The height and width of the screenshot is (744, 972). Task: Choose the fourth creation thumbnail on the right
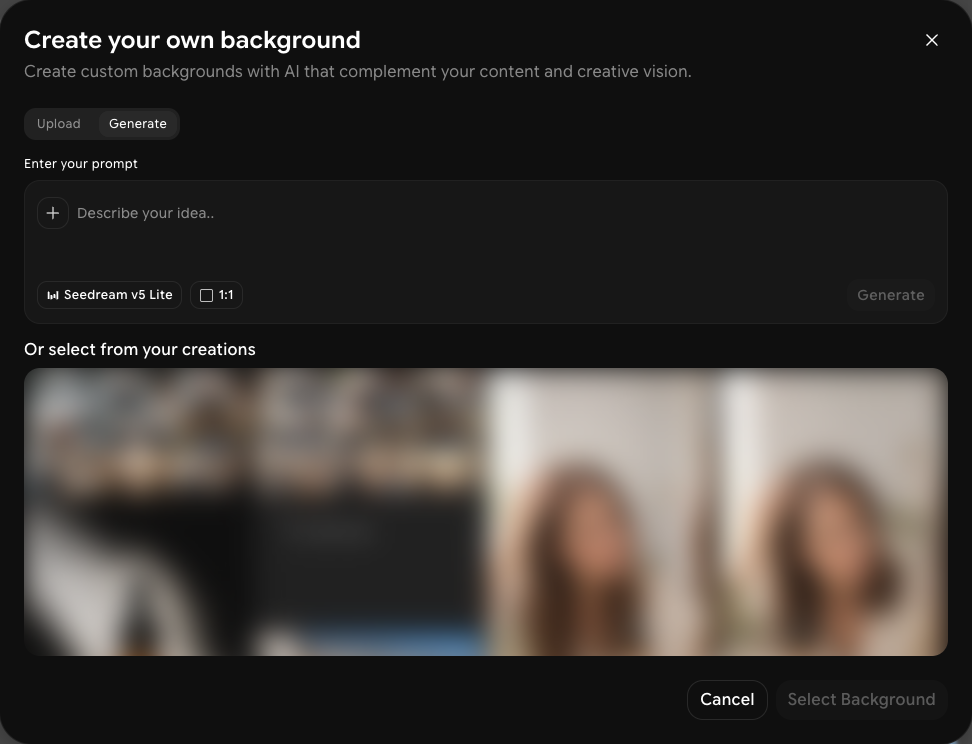(x=833, y=512)
